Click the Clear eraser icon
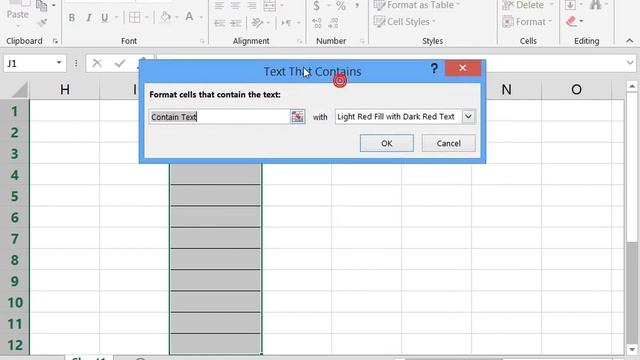 pyautogui.click(x=571, y=21)
